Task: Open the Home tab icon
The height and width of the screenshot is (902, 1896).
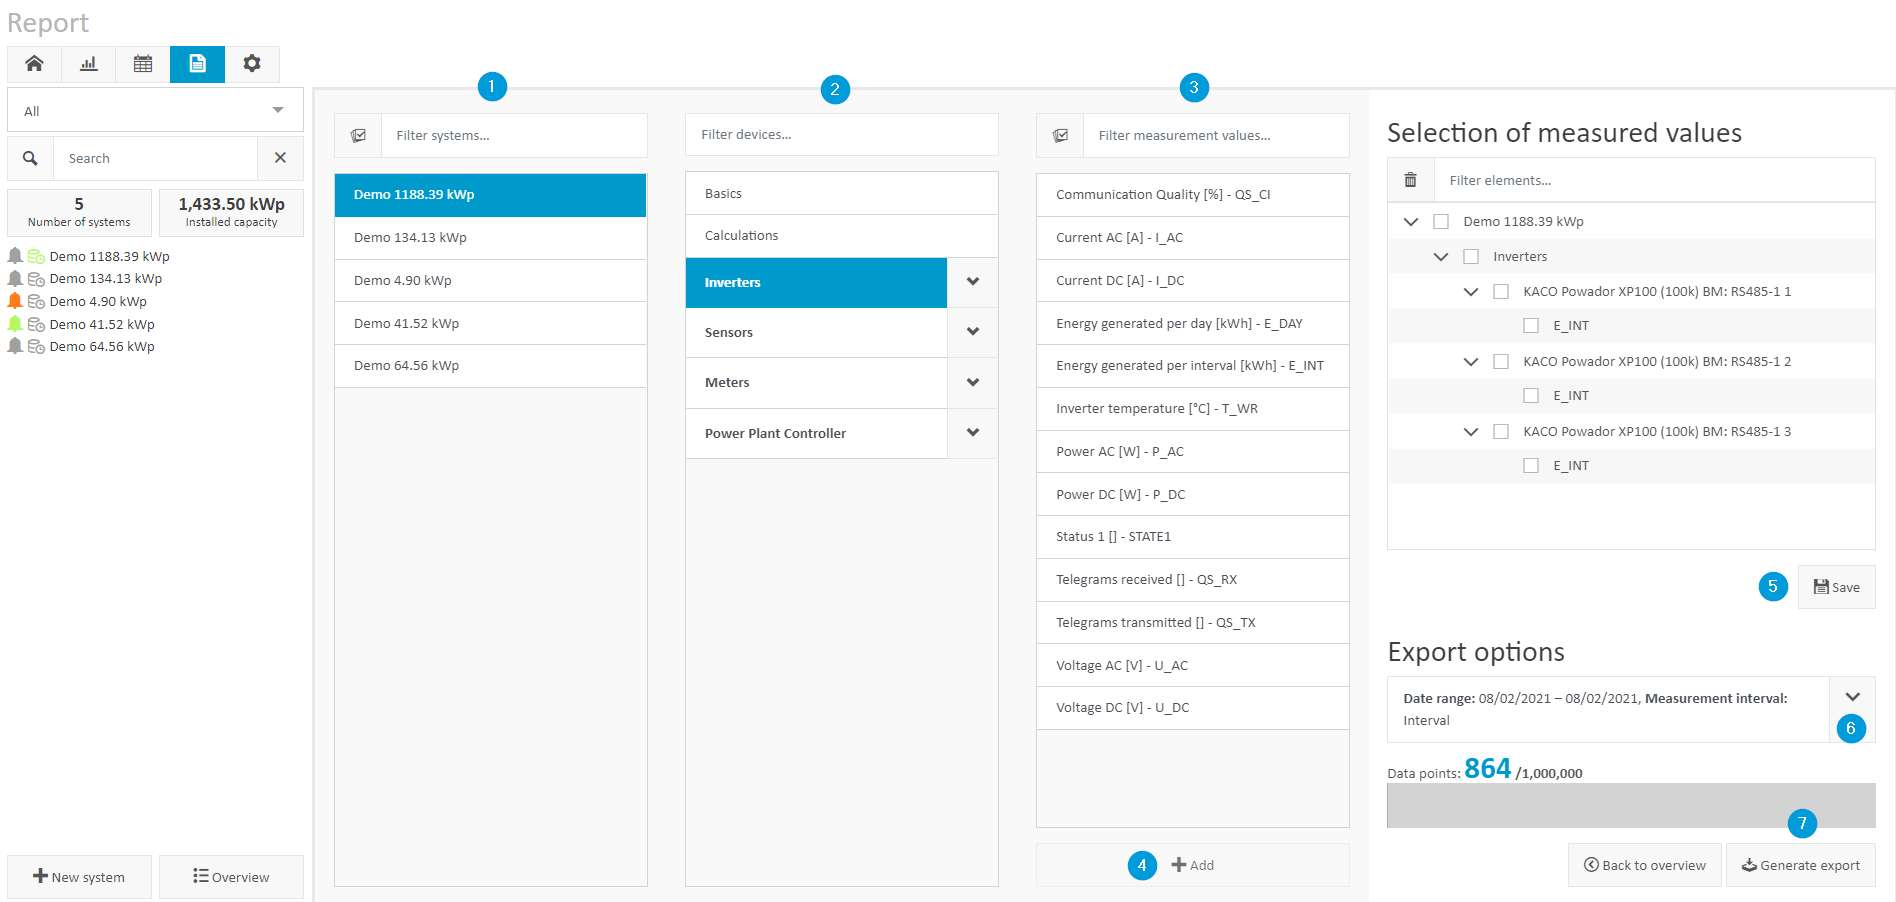Action: pyautogui.click(x=34, y=64)
